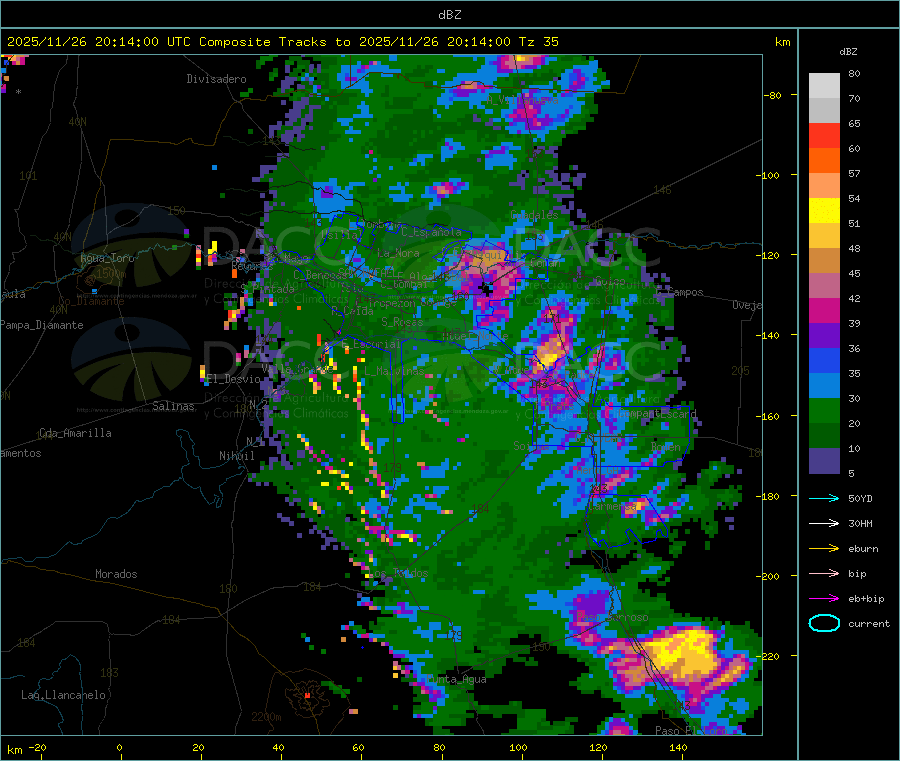
Task: Select the orange 57–60 dBZ swatch
Action: tap(824, 161)
